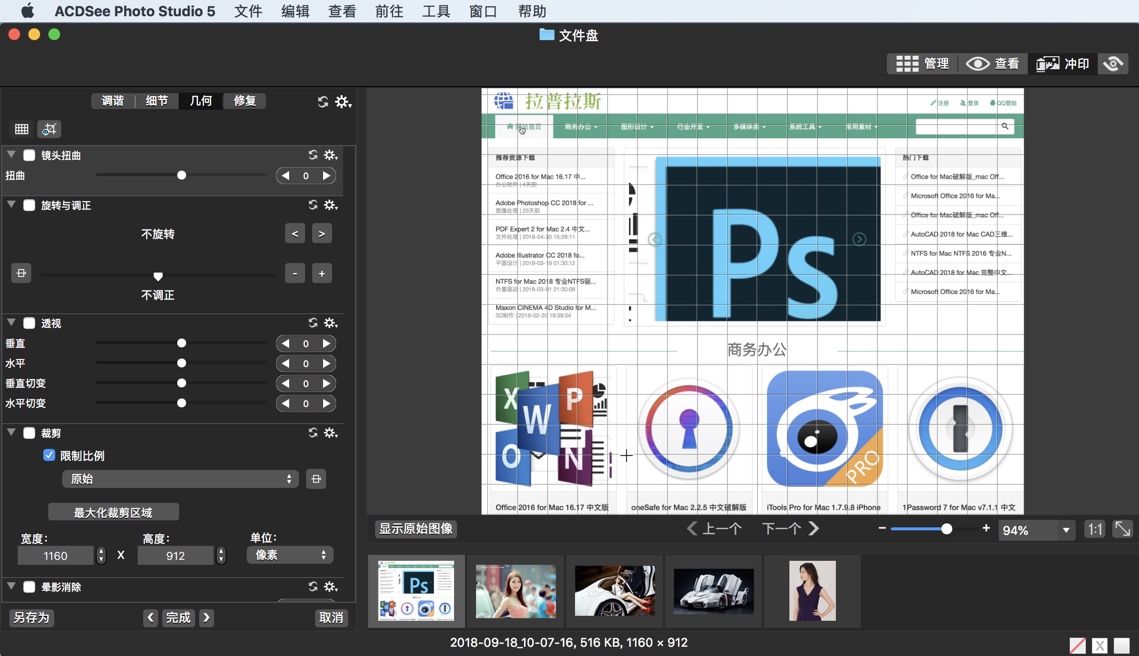Select the white car thumbnail in the filmstrip
The image size is (1139, 656).
713,590
